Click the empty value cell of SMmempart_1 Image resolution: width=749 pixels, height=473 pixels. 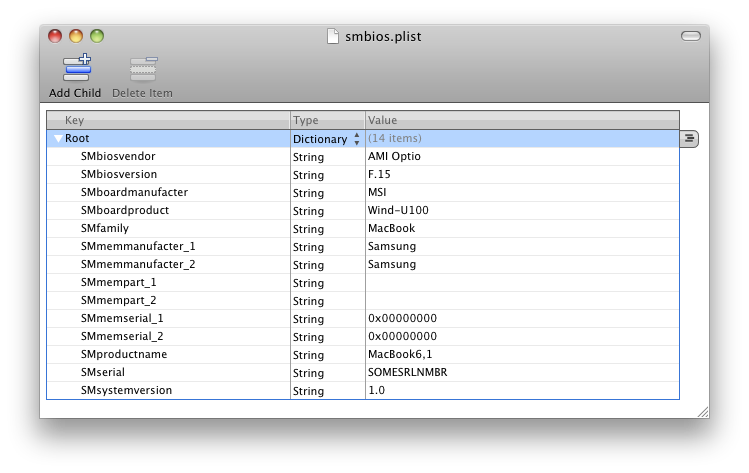(x=522, y=282)
